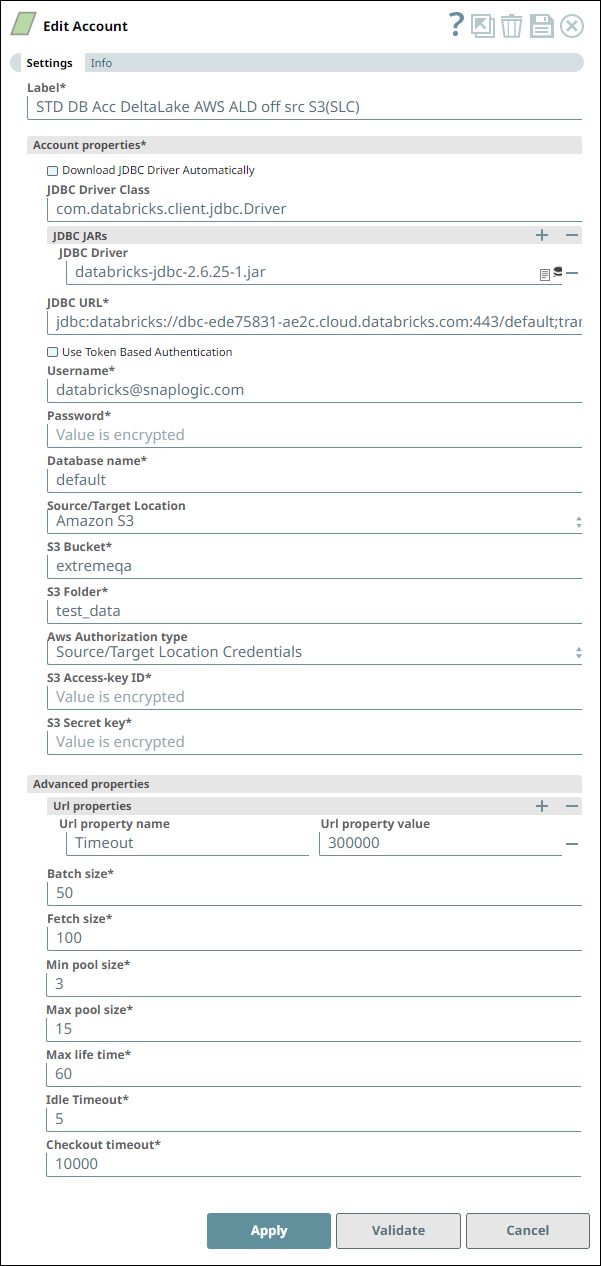This screenshot has width=601, height=1266.
Task: Click the detach/pop-out window icon
Action: (x=484, y=26)
